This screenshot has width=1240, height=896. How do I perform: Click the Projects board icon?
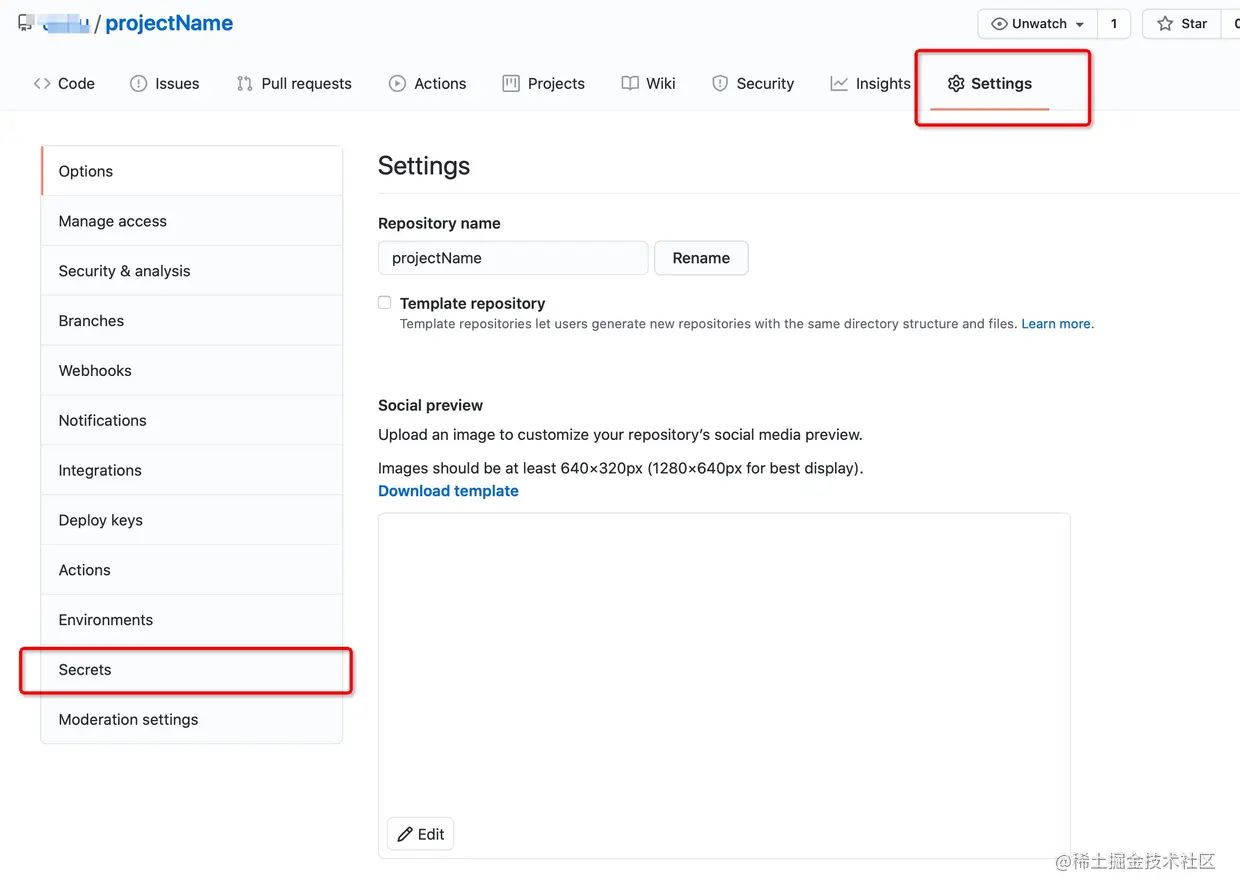click(511, 84)
